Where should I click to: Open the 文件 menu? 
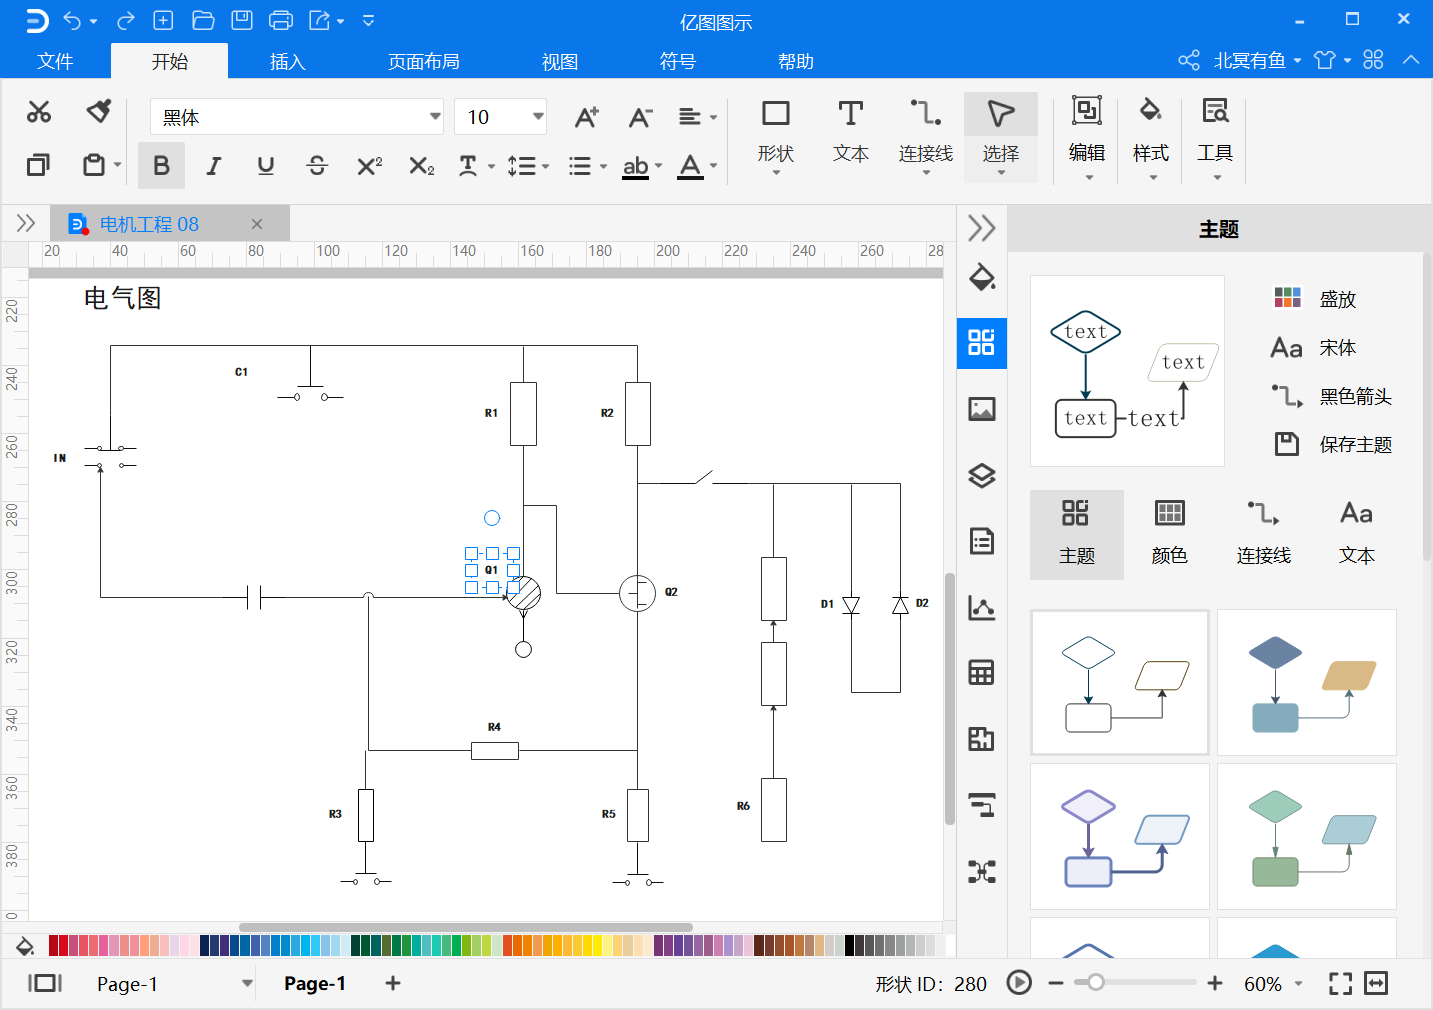tap(55, 61)
